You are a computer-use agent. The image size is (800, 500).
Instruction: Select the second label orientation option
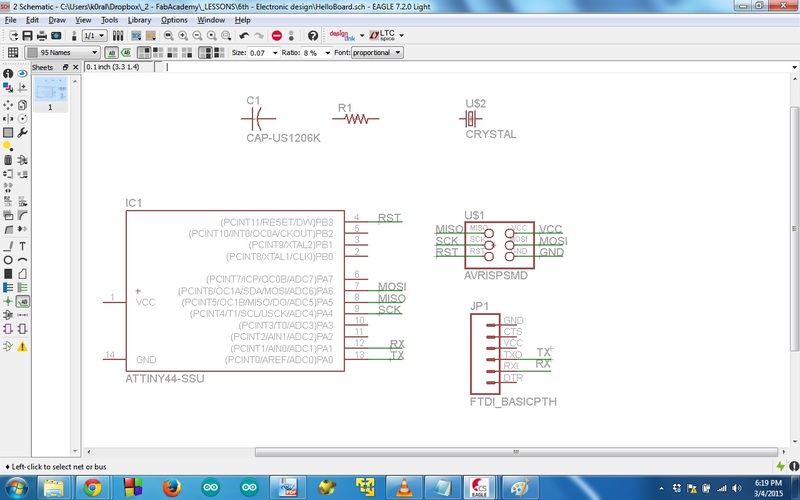pos(158,53)
